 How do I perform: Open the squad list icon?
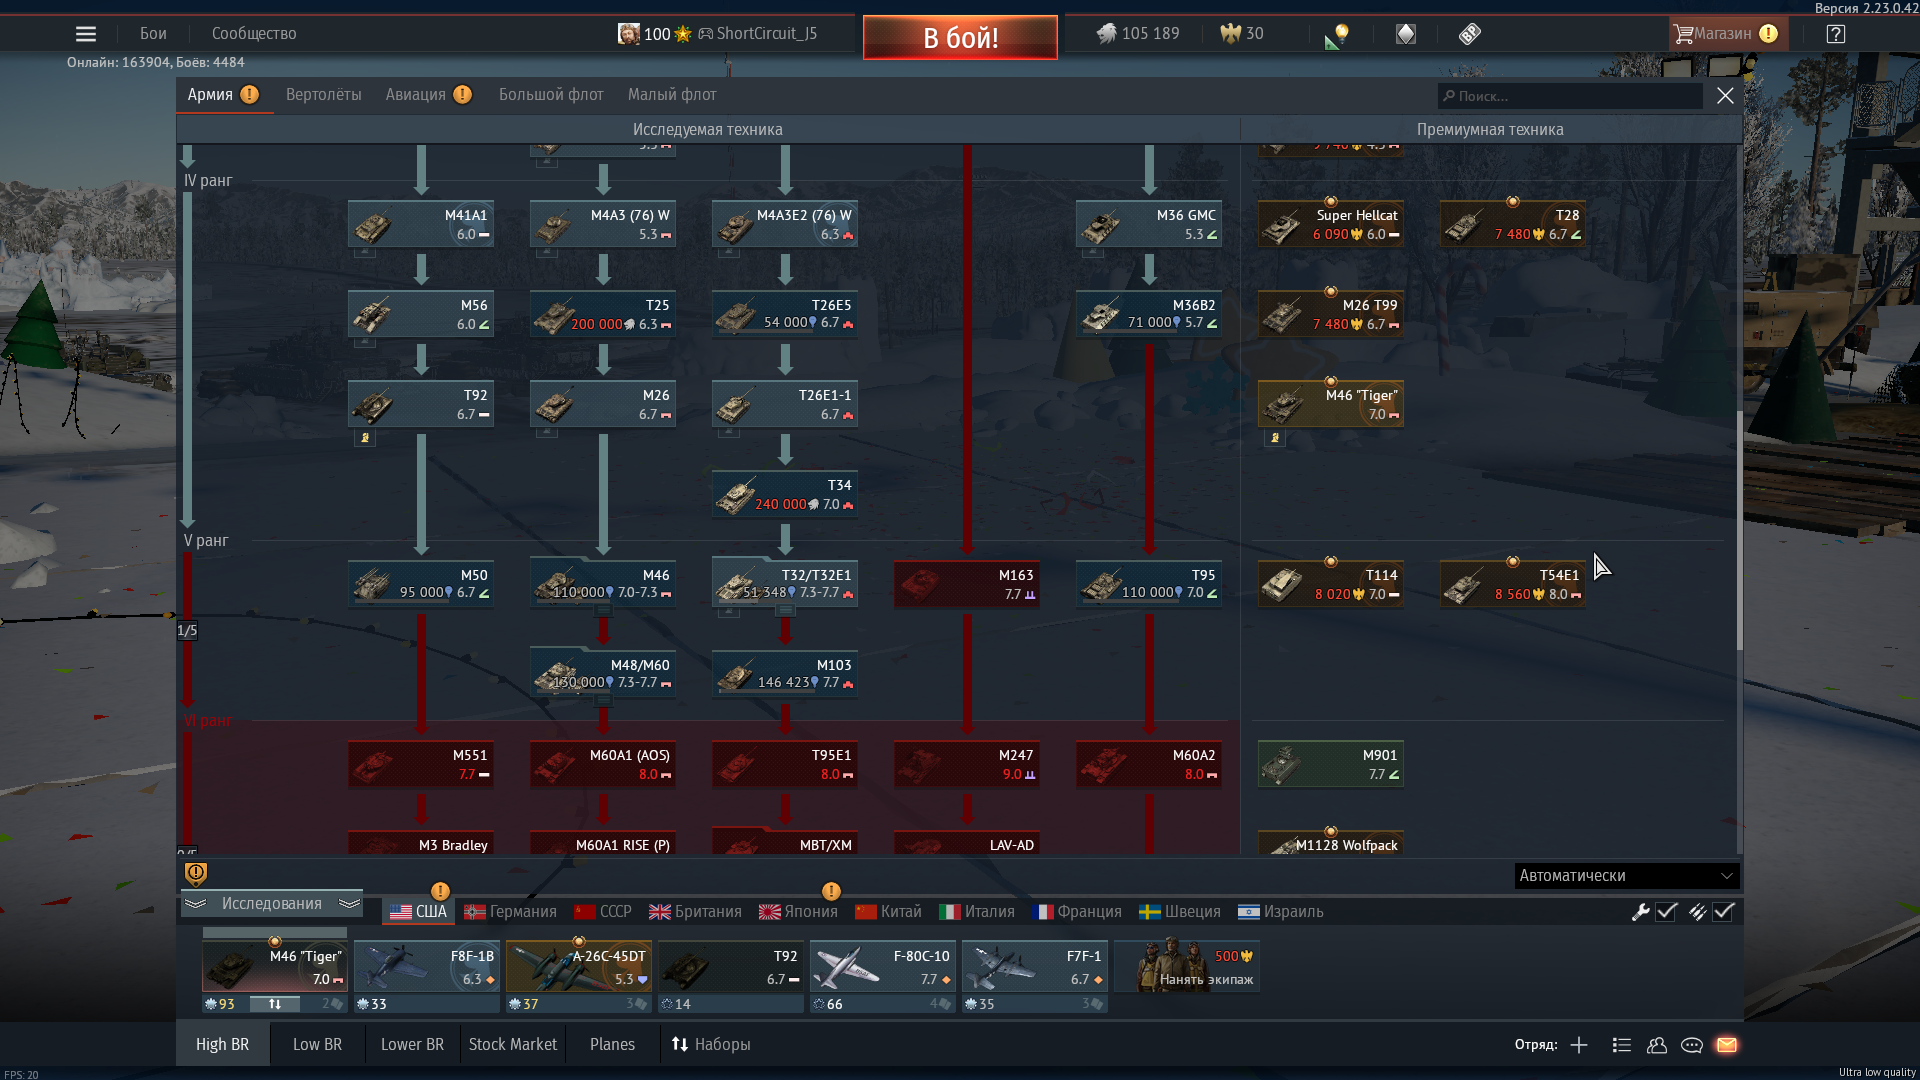tap(1622, 1045)
